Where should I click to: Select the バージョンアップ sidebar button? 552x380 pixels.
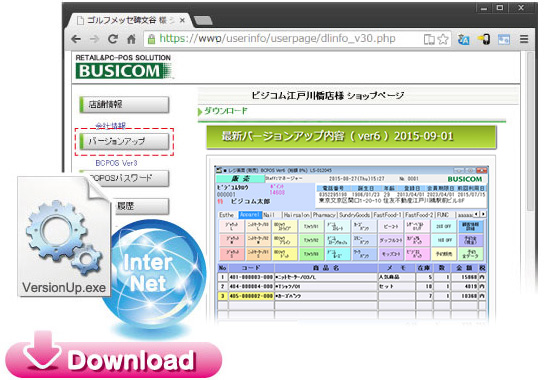(x=124, y=142)
